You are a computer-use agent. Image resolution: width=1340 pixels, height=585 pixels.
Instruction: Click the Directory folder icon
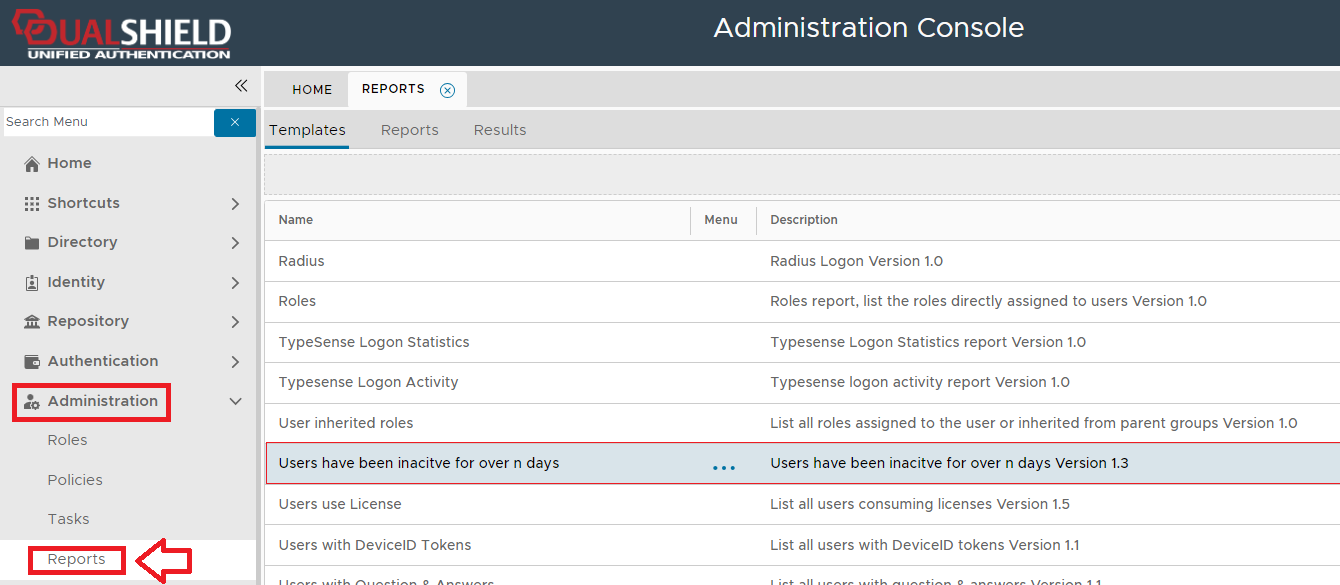32,243
